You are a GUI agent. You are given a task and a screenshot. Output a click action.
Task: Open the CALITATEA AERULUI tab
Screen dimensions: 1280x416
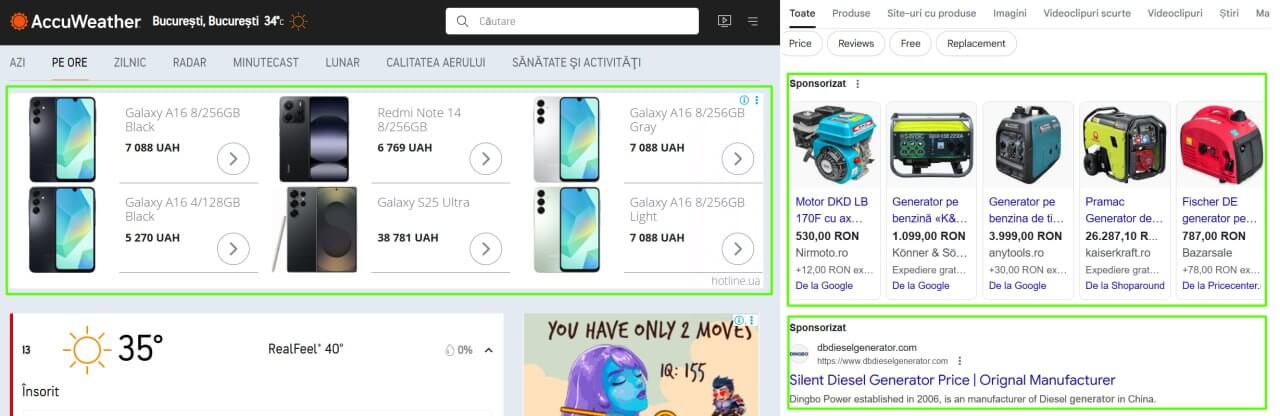point(436,62)
